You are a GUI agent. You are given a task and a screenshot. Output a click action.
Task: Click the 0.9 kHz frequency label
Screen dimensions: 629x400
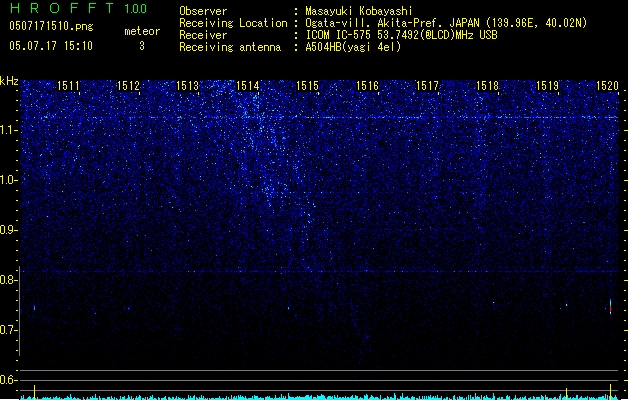pyautogui.click(x=8, y=230)
